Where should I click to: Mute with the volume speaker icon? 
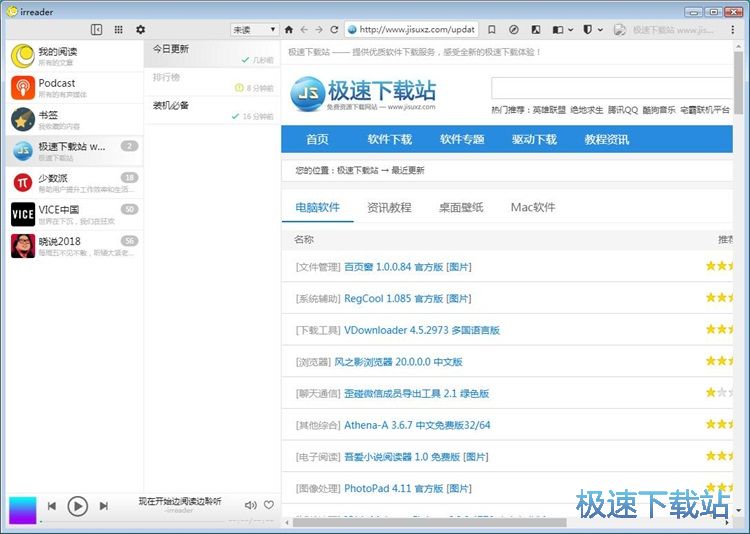coord(250,505)
